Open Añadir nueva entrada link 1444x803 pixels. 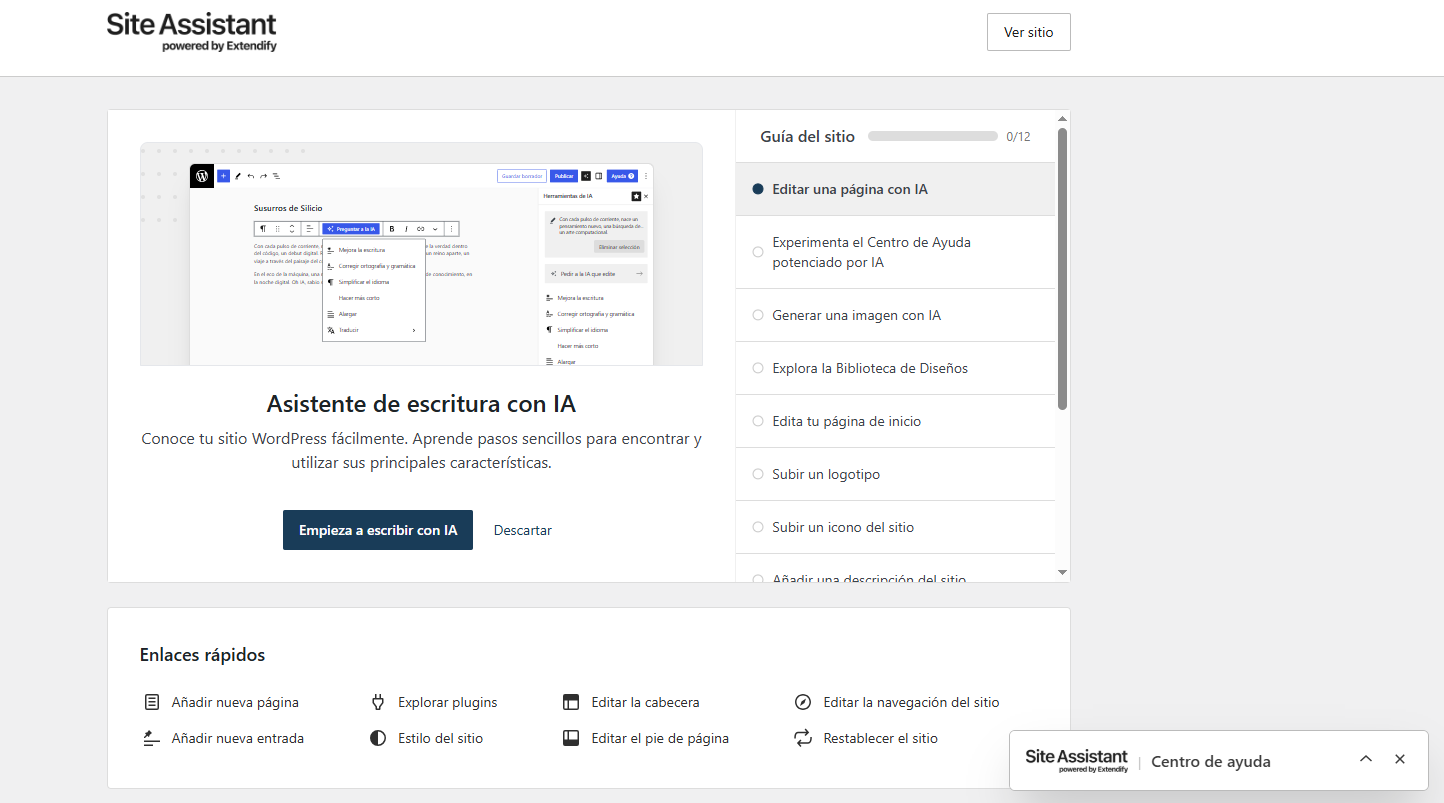(238, 738)
